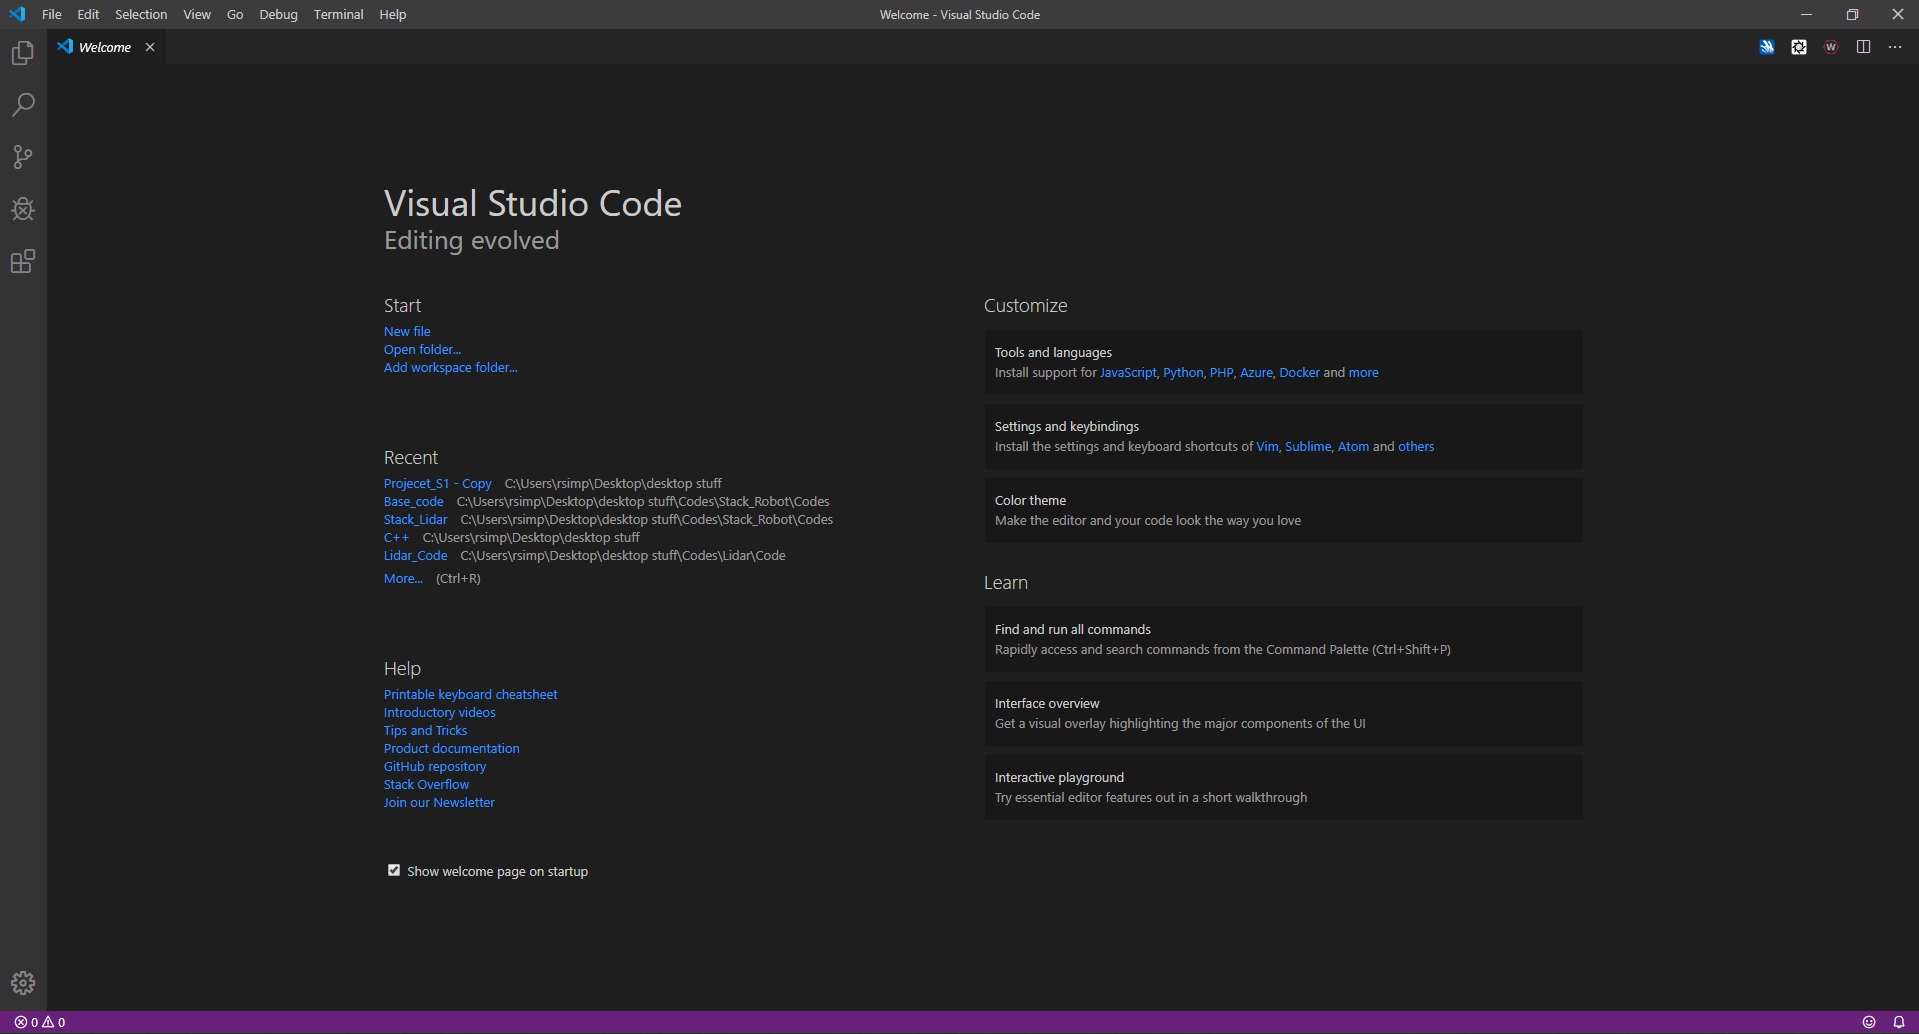This screenshot has width=1919, height=1034.
Task: Open the Help menu
Action: (393, 14)
